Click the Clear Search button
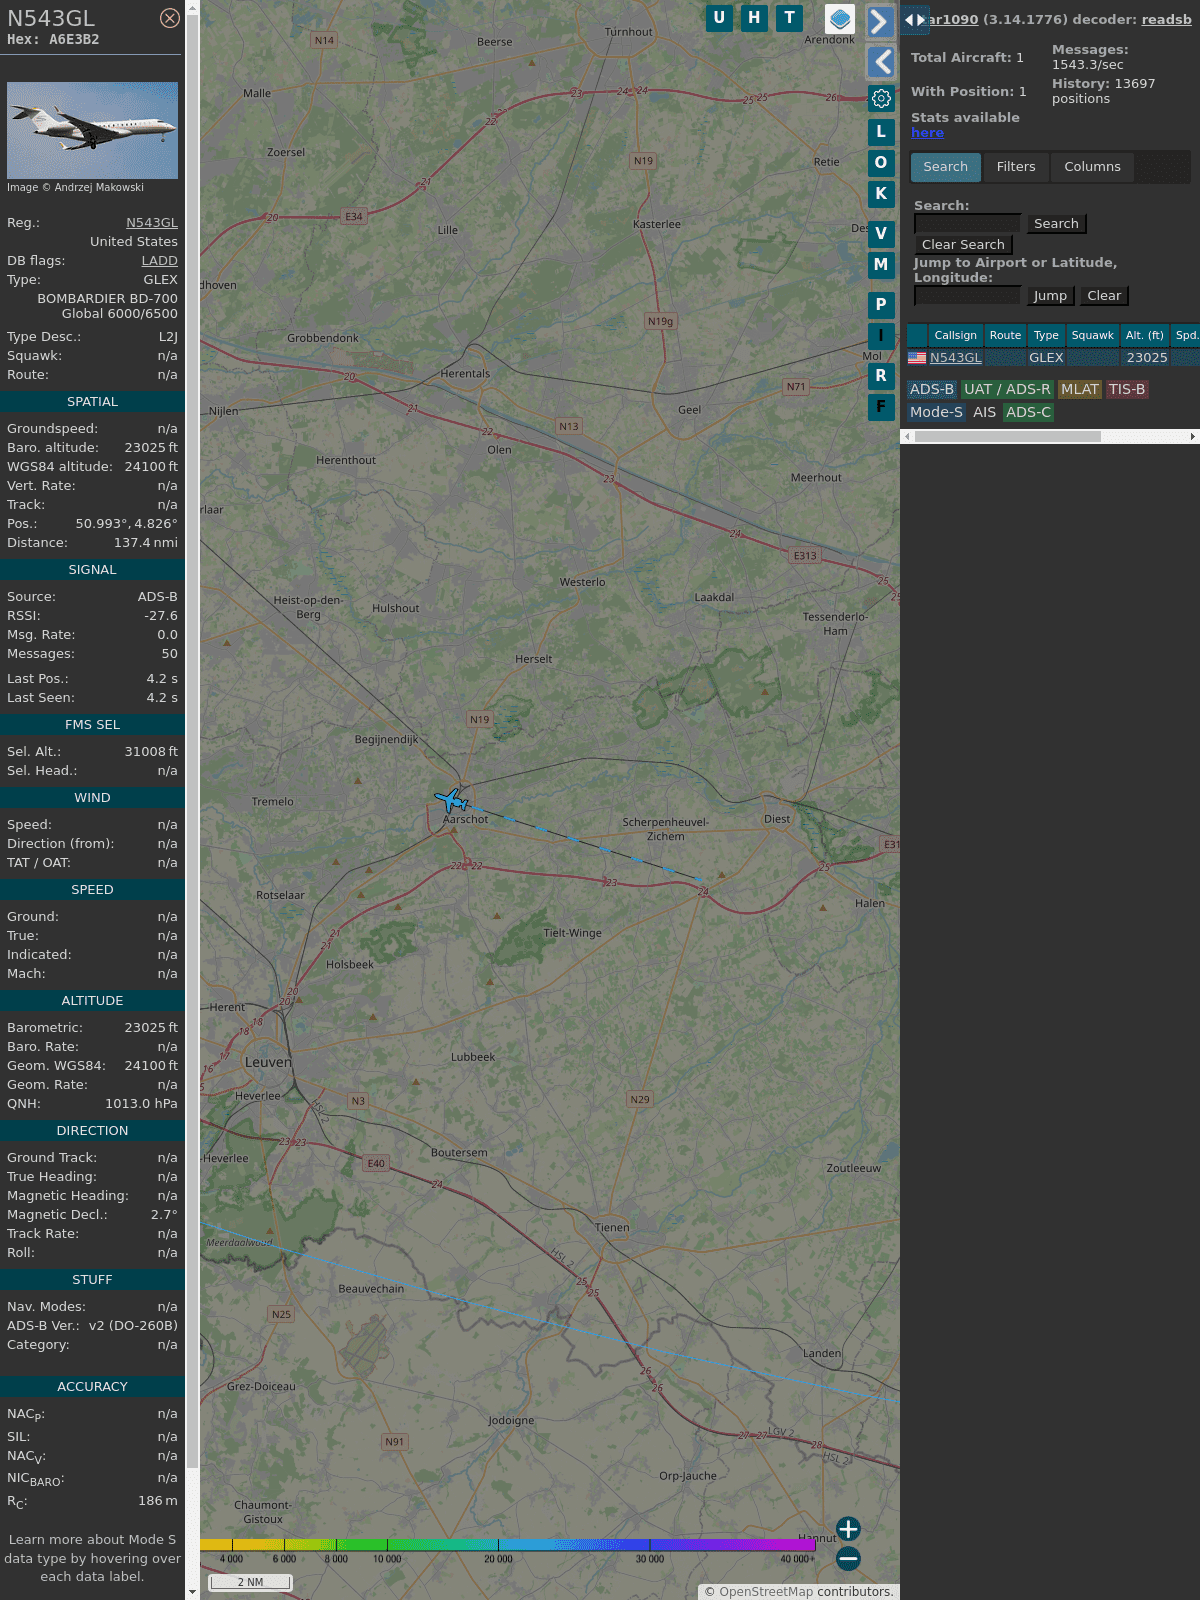 (963, 245)
